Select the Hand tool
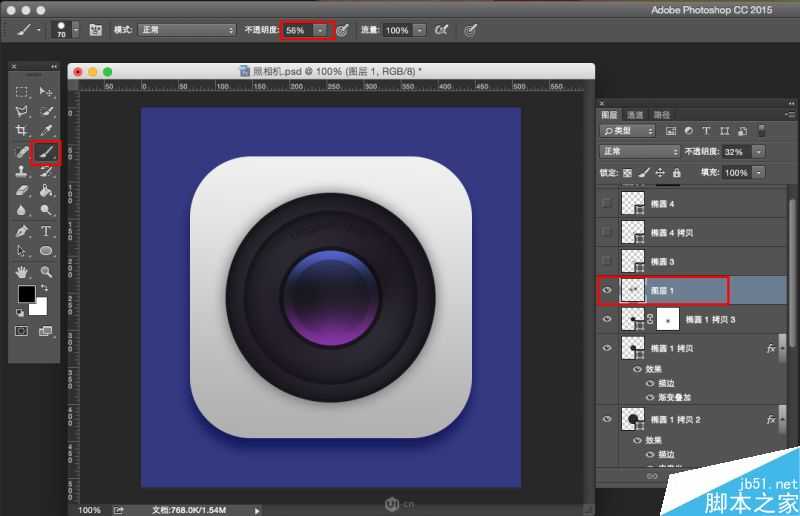Screen dimensions: 800x516 point(21,272)
